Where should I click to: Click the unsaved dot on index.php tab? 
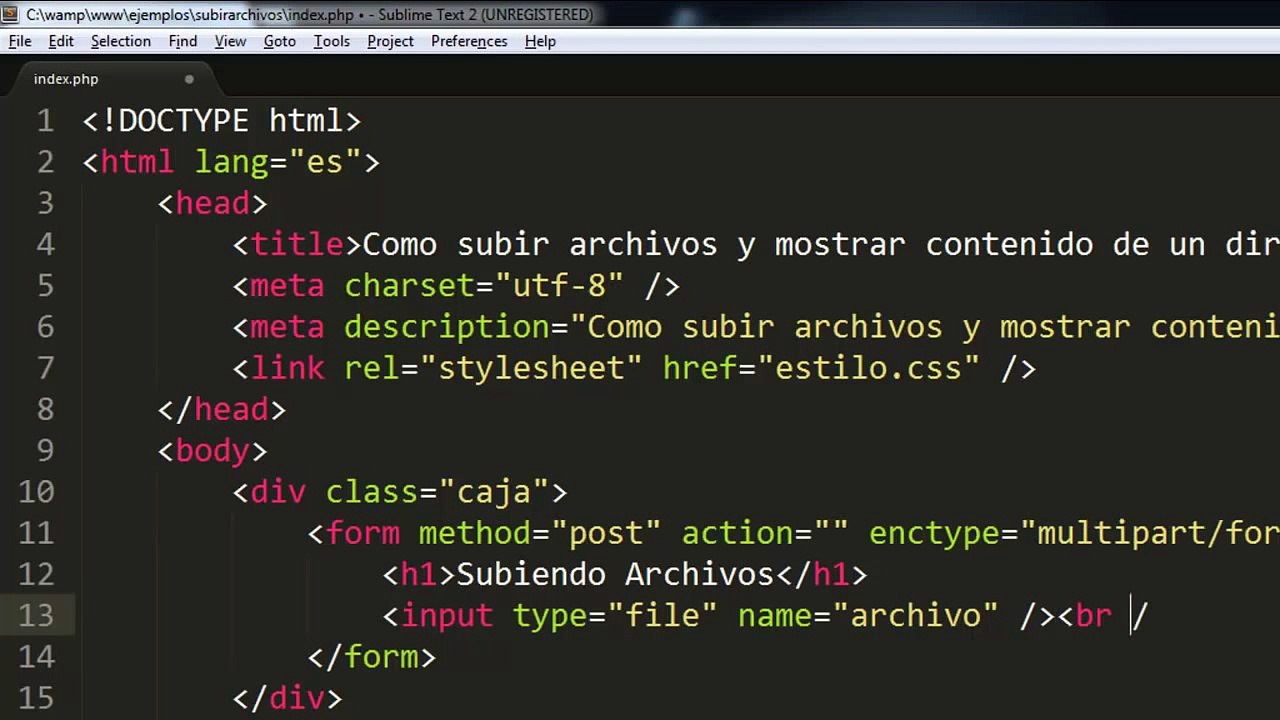189,79
